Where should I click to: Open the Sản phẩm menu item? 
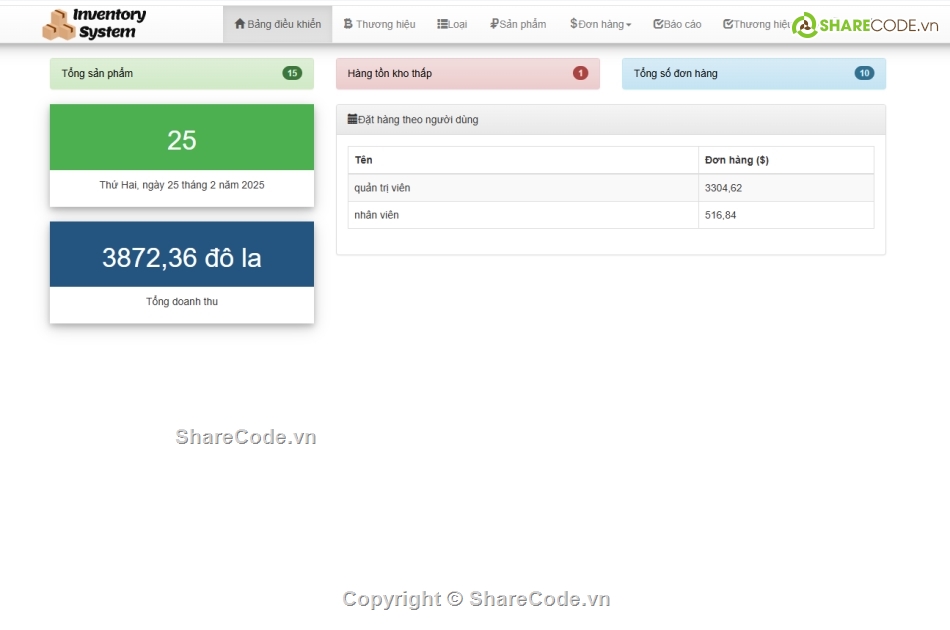pos(518,24)
